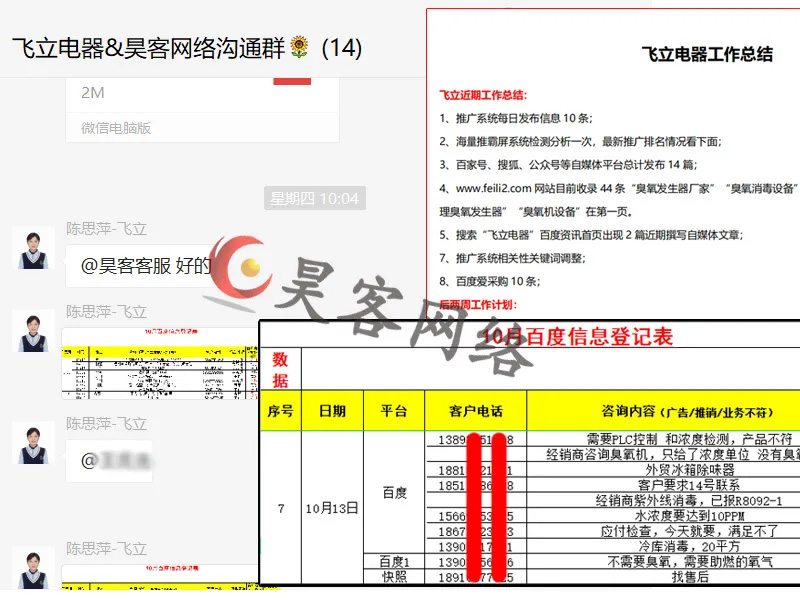
Task: Select the 平台 column header cell
Action: pos(394,411)
